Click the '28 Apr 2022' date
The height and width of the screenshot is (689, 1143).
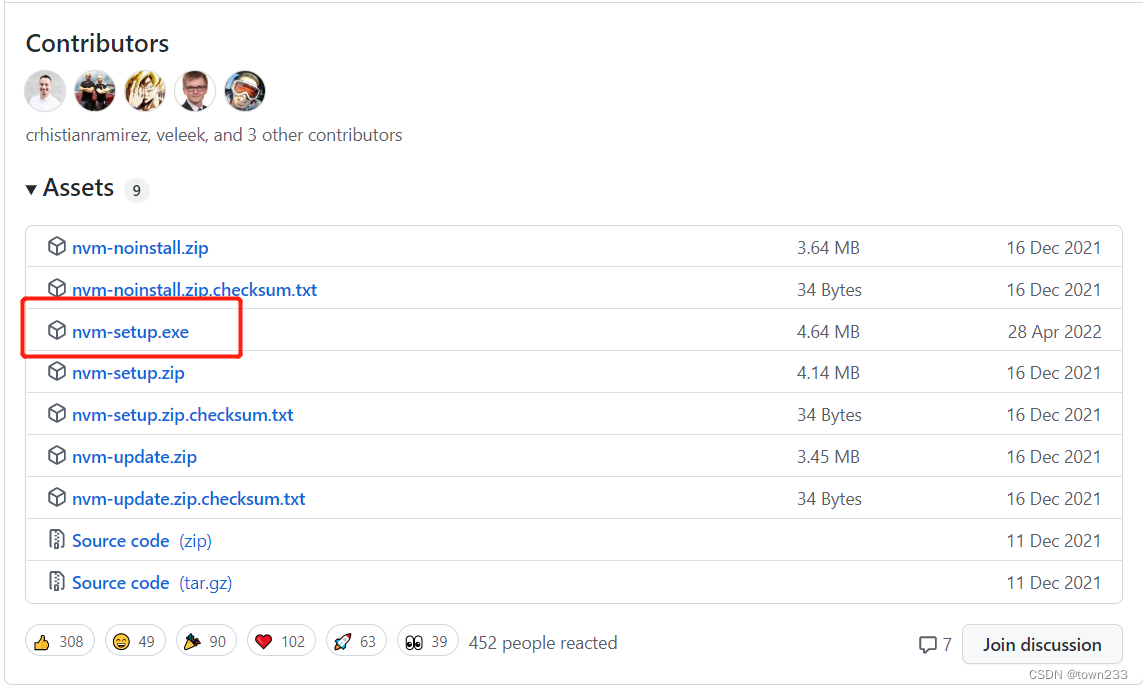1054,332
